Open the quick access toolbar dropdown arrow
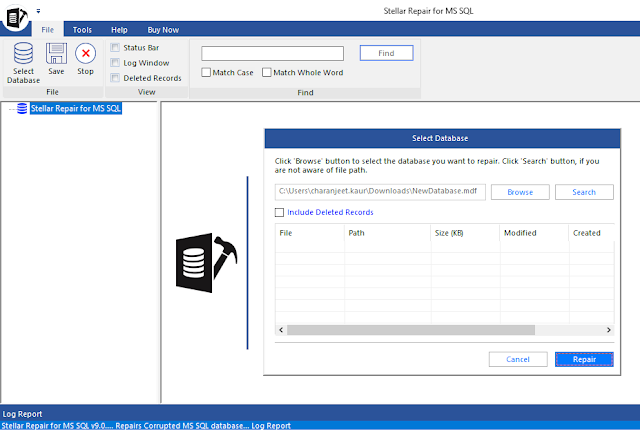Viewport: 640px width, 436px height. pyautogui.click(x=38, y=11)
